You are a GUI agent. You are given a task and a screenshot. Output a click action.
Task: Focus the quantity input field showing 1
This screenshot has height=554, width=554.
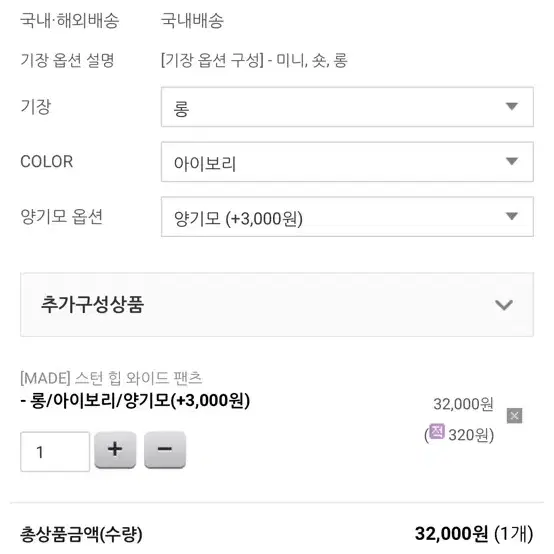click(x=55, y=452)
